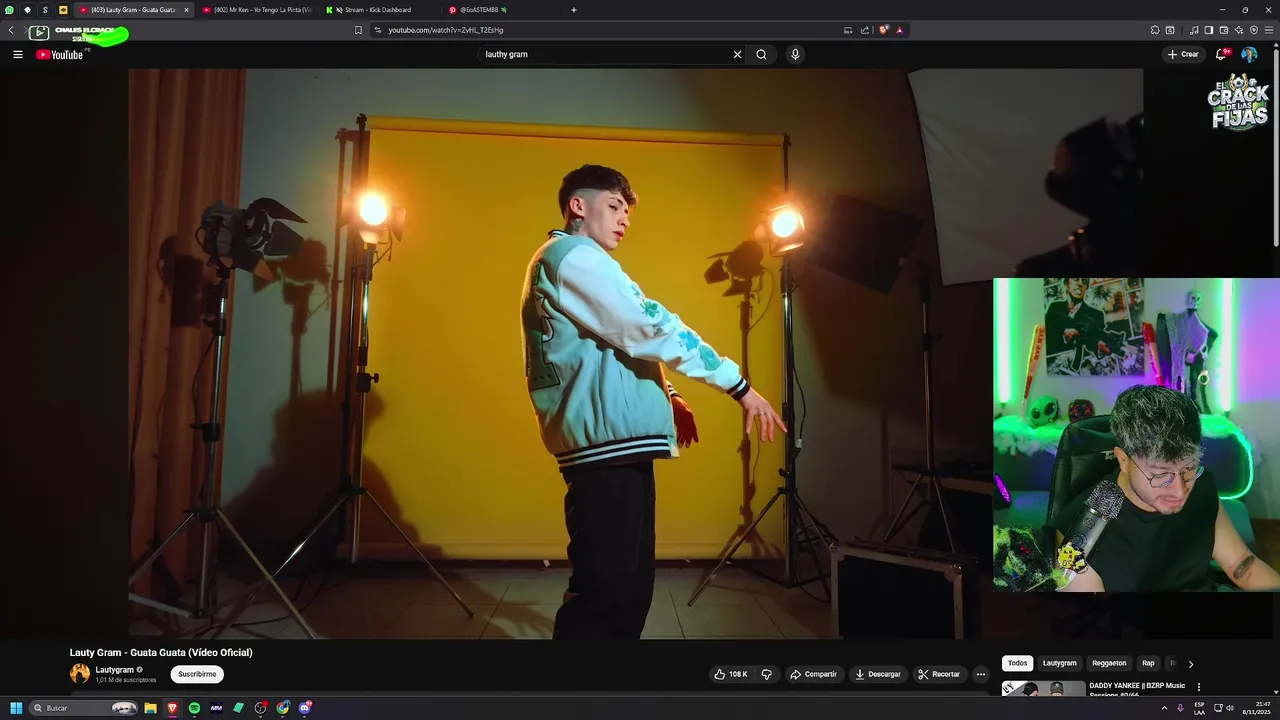Open the Lautygram channel avatar
The image size is (1280, 720).
click(x=80, y=673)
